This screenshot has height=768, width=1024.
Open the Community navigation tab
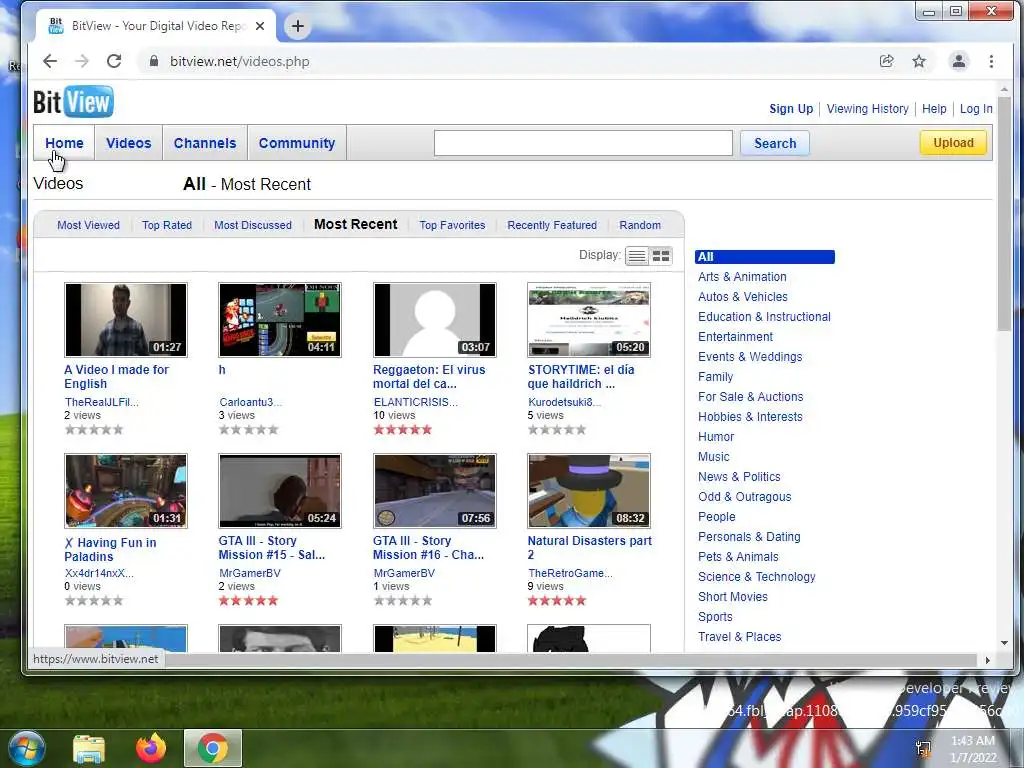click(296, 143)
